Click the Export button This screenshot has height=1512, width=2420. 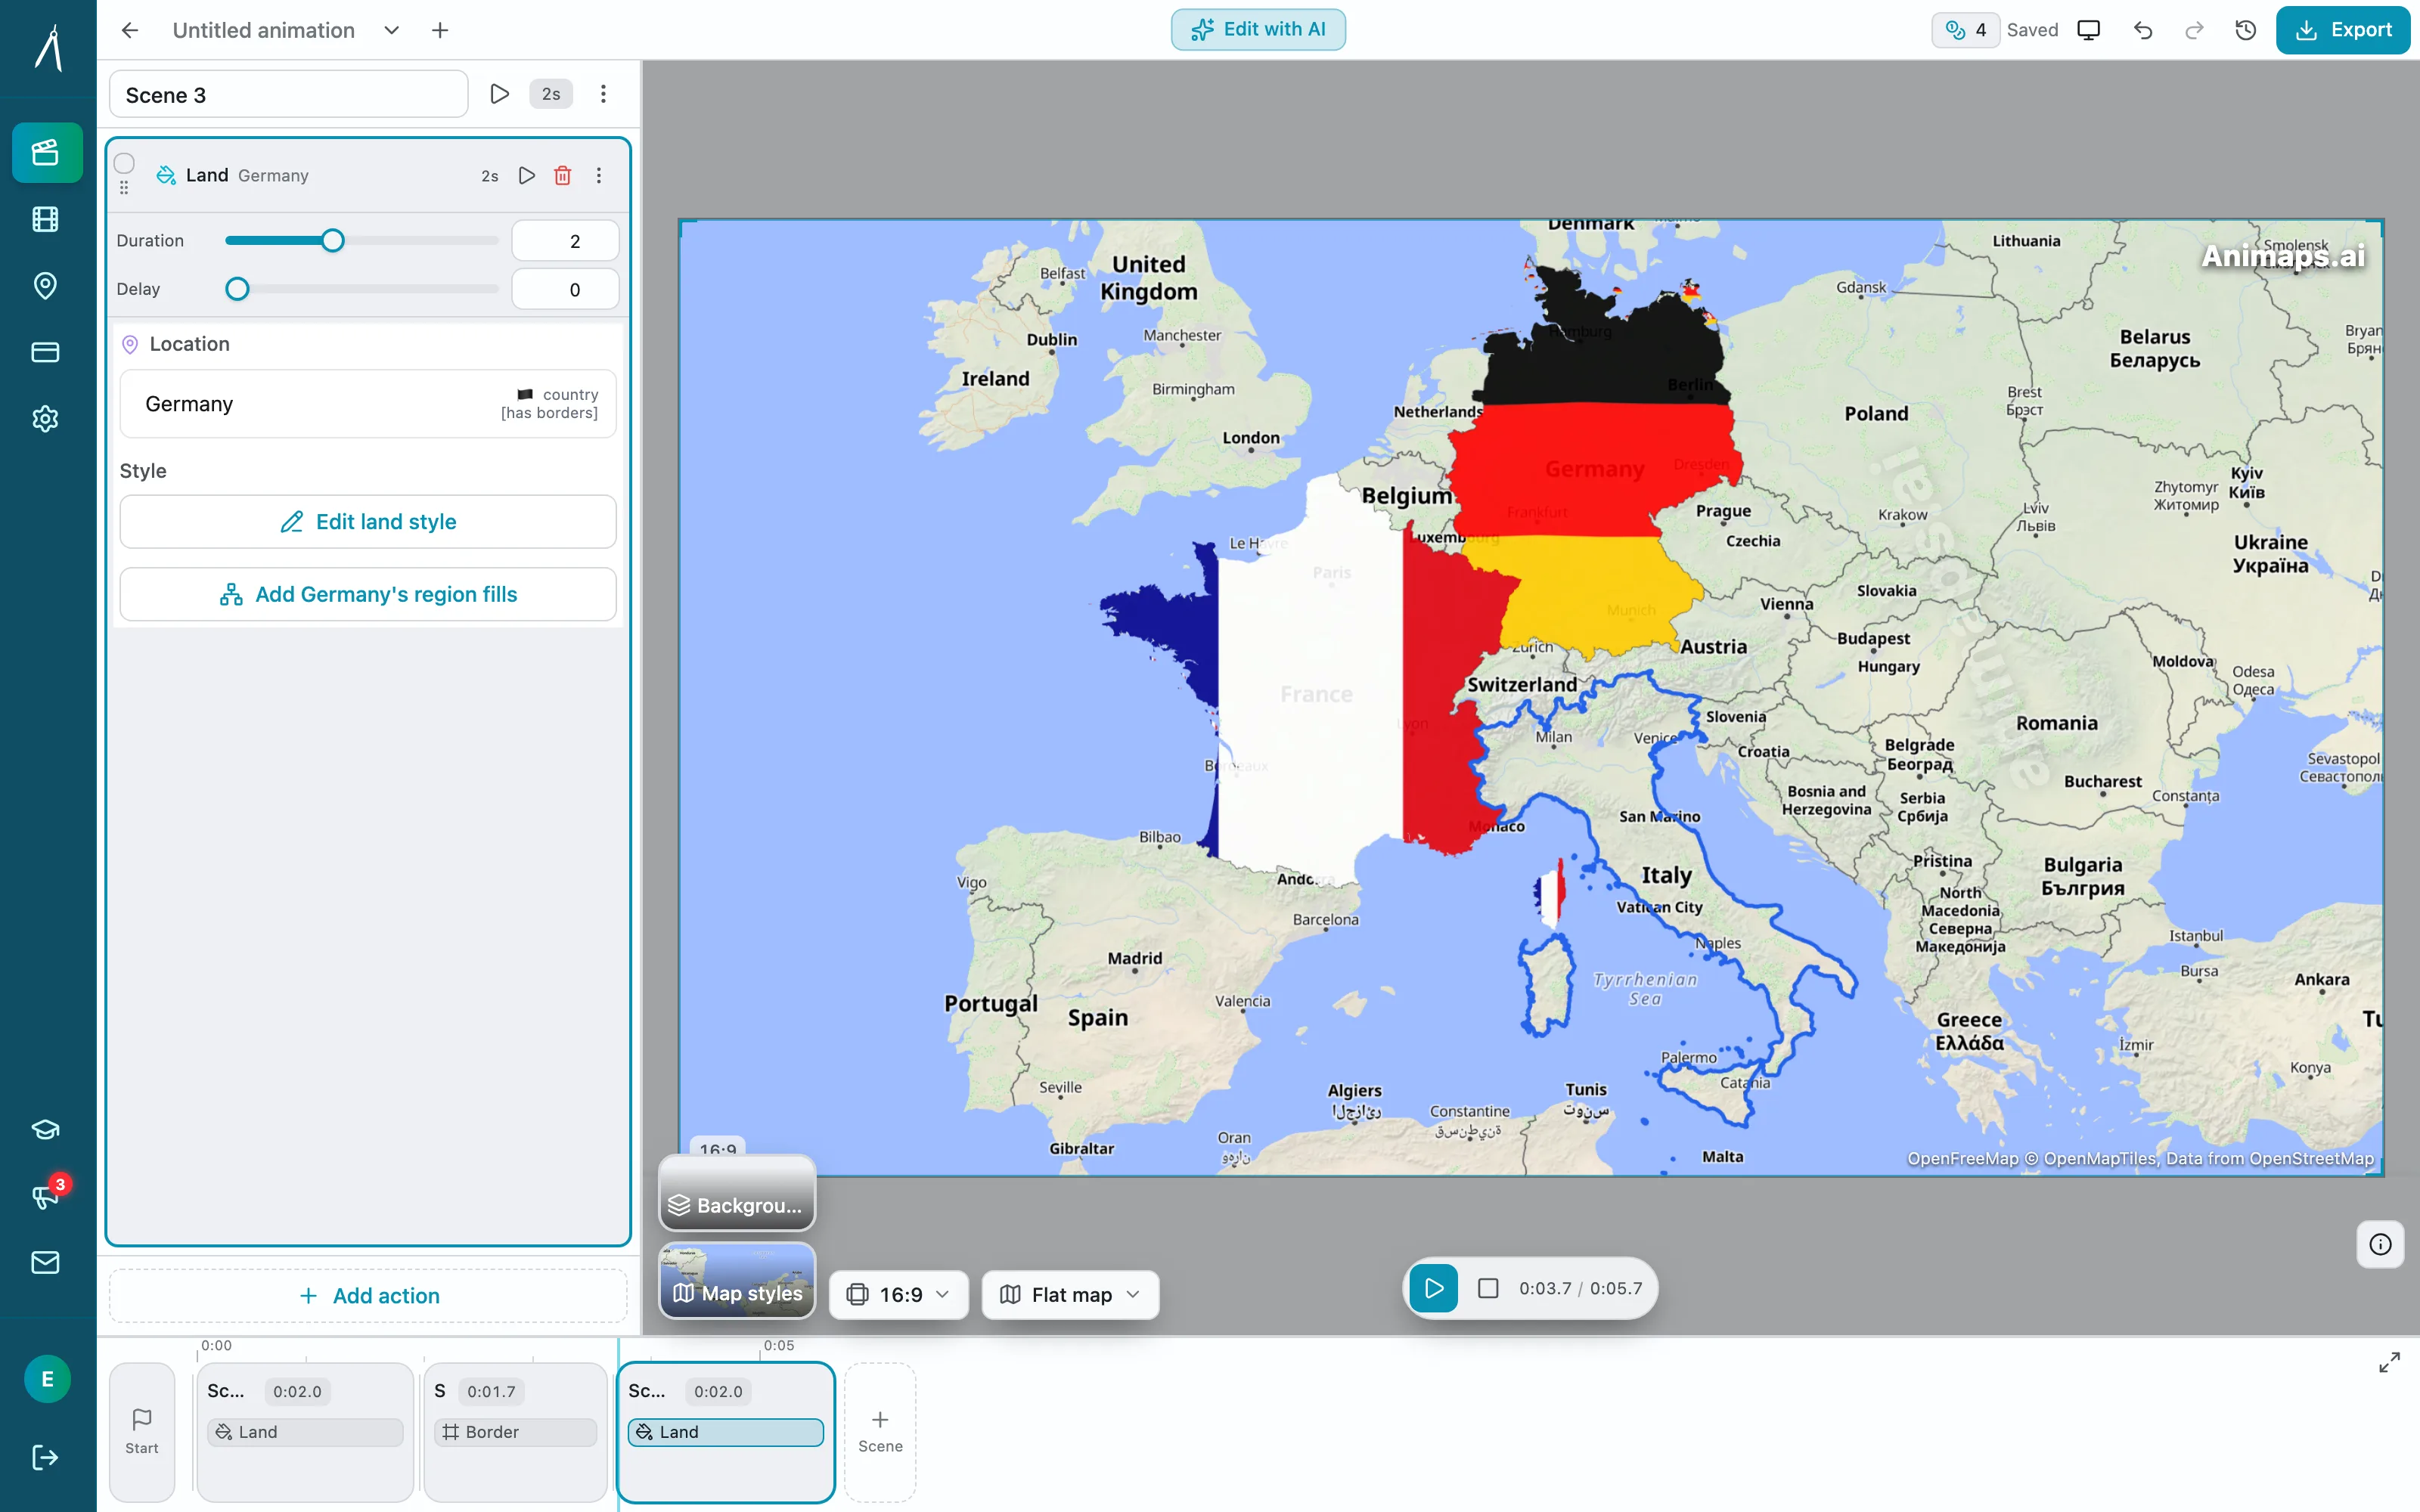coord(2342,30)
